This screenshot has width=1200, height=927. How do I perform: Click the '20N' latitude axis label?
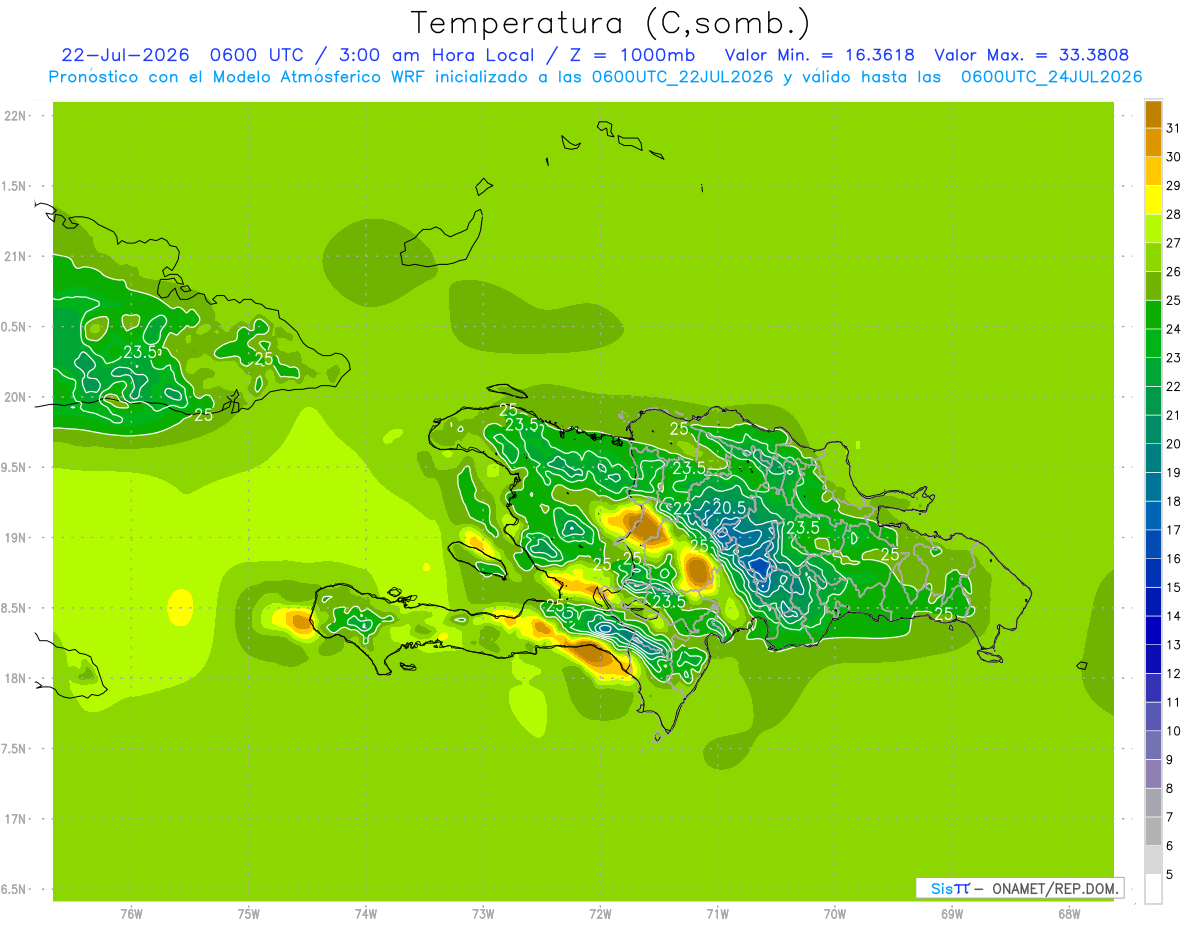[16, 397]
